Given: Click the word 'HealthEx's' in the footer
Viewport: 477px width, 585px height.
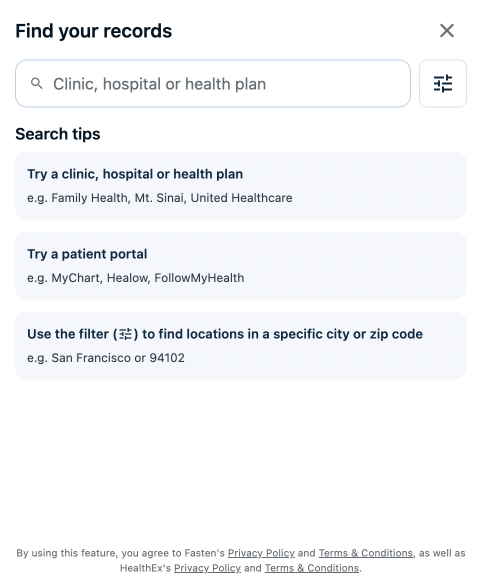Looking at the screenshot, I should [145, 568].
